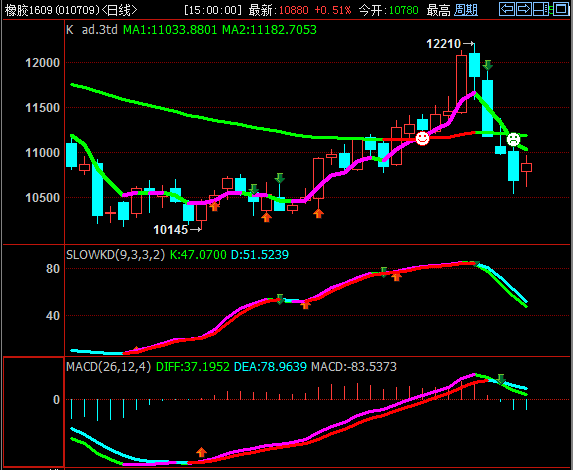
Task: Click the red smiley face marker
Action: point(422,139)
